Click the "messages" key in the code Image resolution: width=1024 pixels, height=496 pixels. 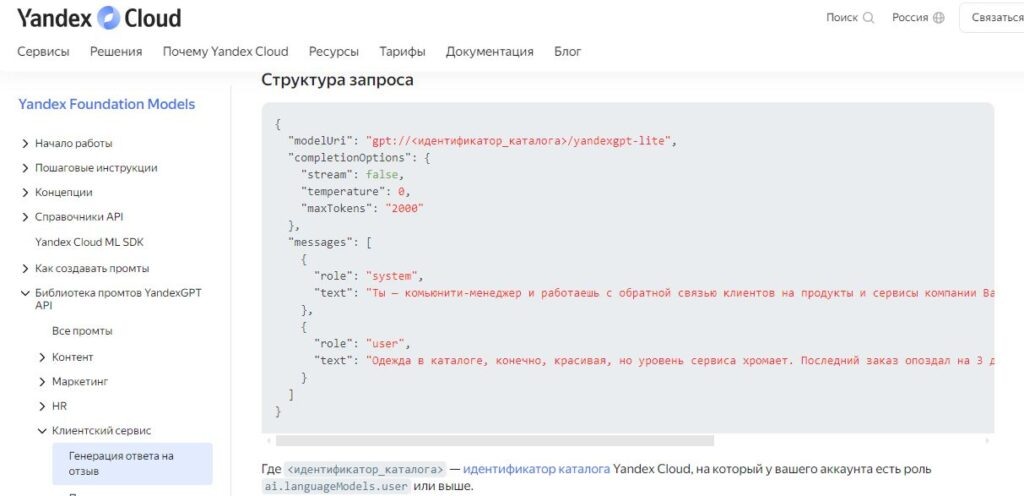click(320, 242)
